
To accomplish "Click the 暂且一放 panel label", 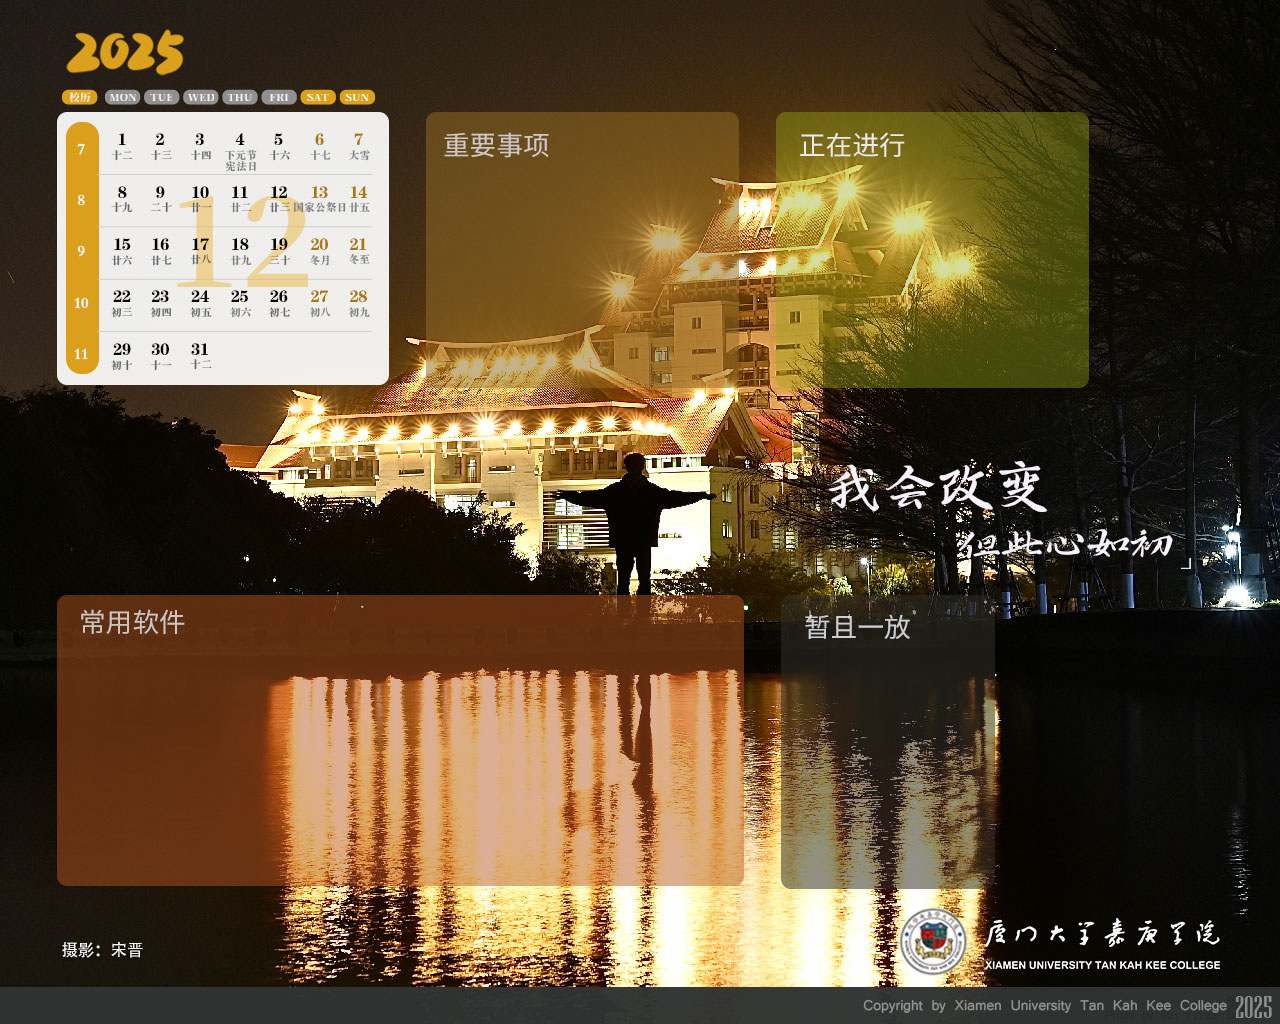I will [857, 627].
